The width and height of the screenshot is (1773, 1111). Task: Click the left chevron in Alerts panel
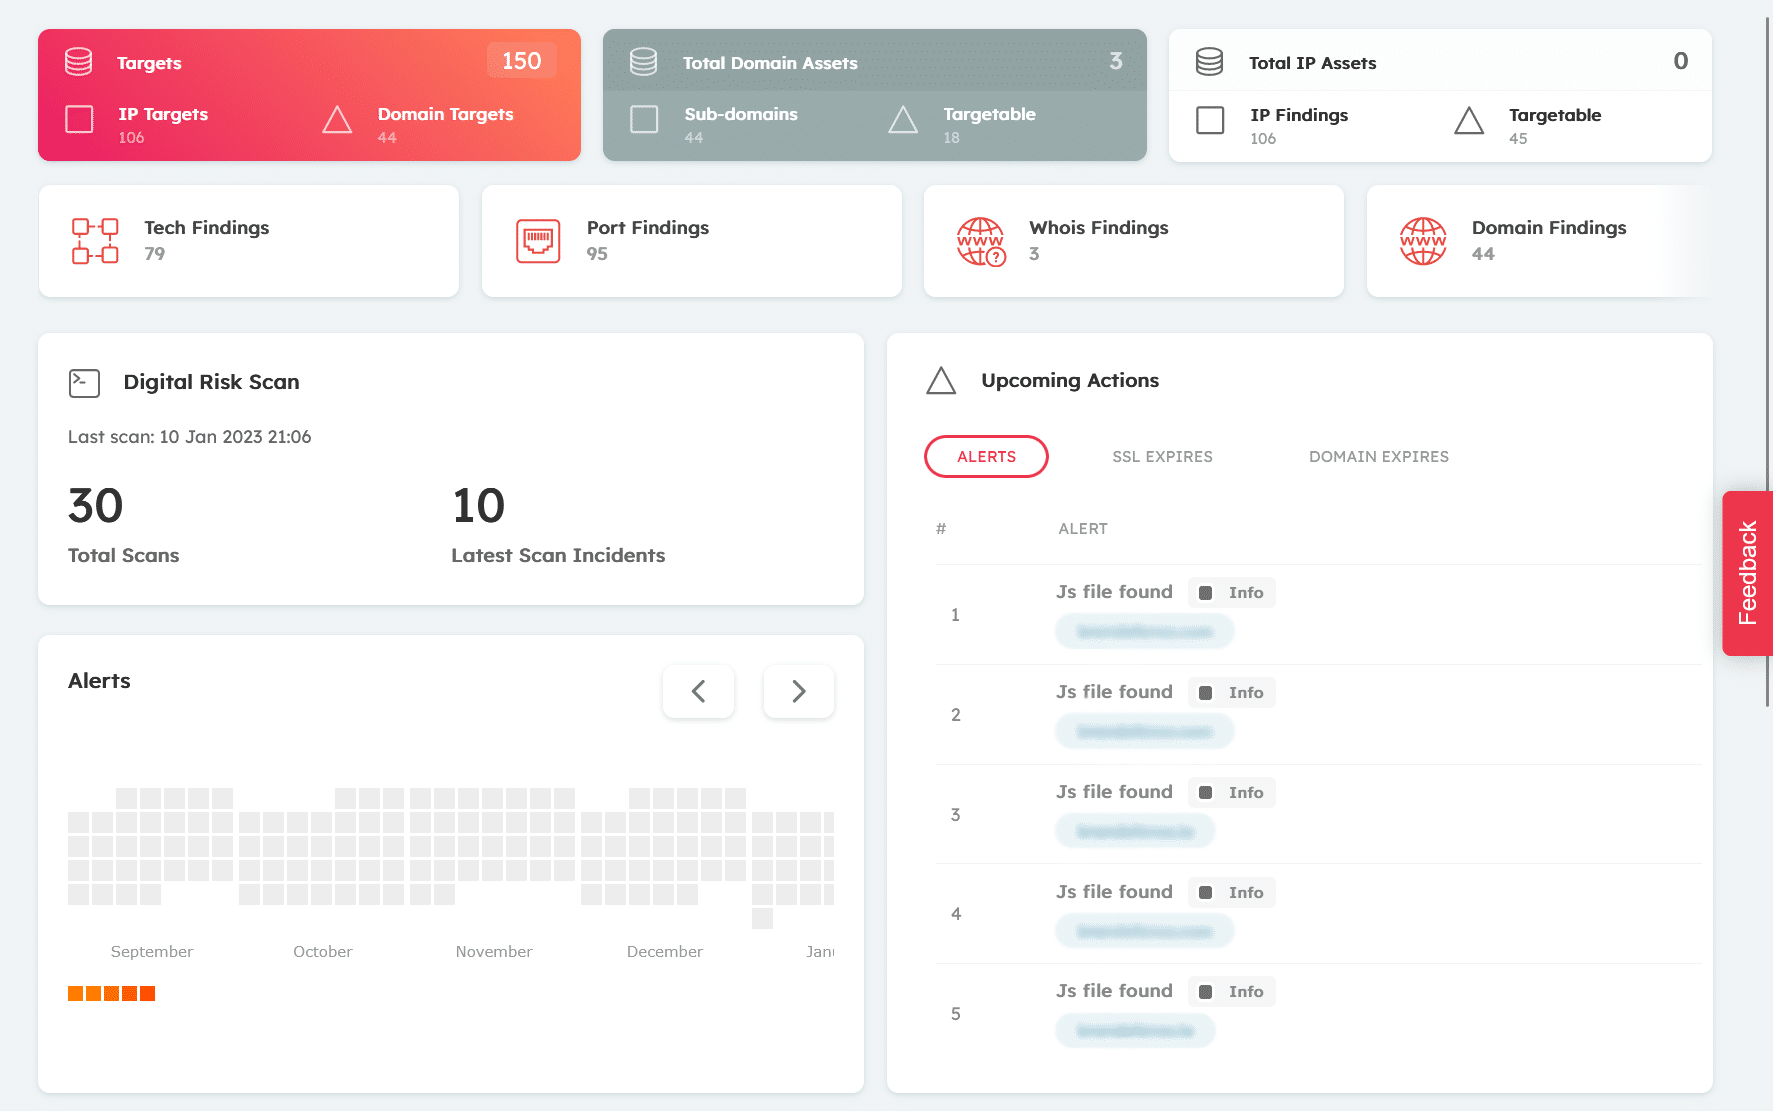click(698, 691)
